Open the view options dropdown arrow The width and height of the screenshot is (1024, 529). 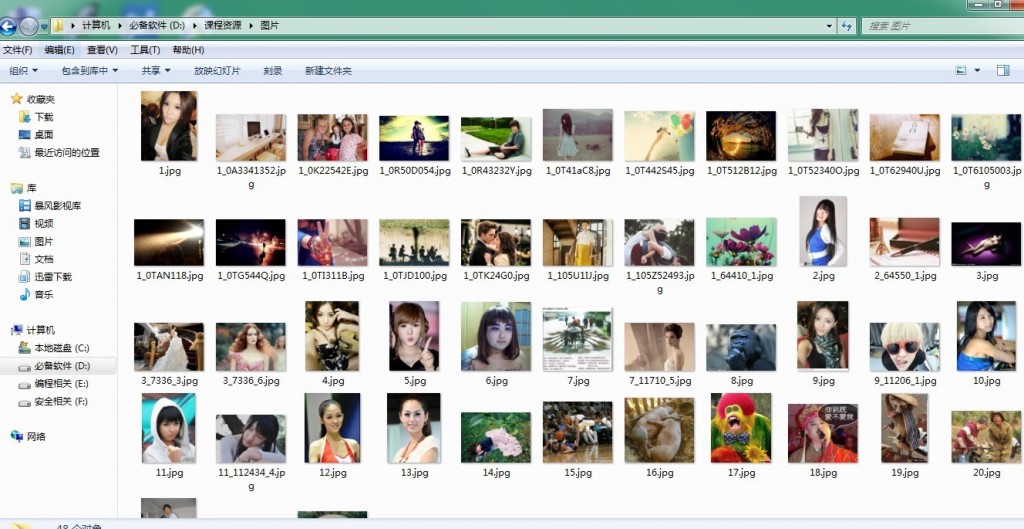click(977, 71)
